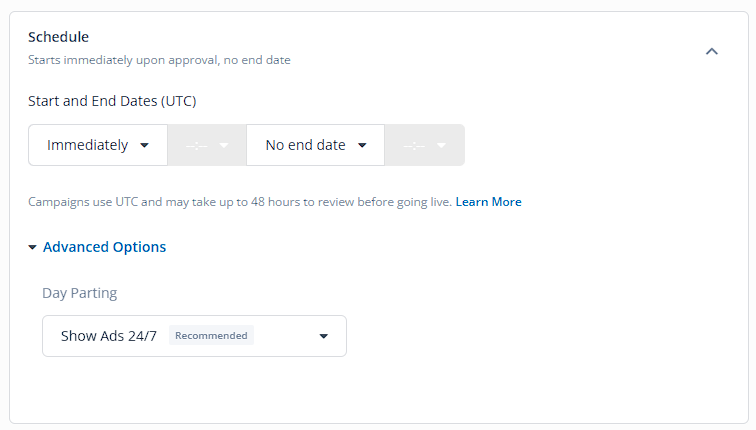Open the Immediately start date dropdown
756x430 pixels.
98,145
